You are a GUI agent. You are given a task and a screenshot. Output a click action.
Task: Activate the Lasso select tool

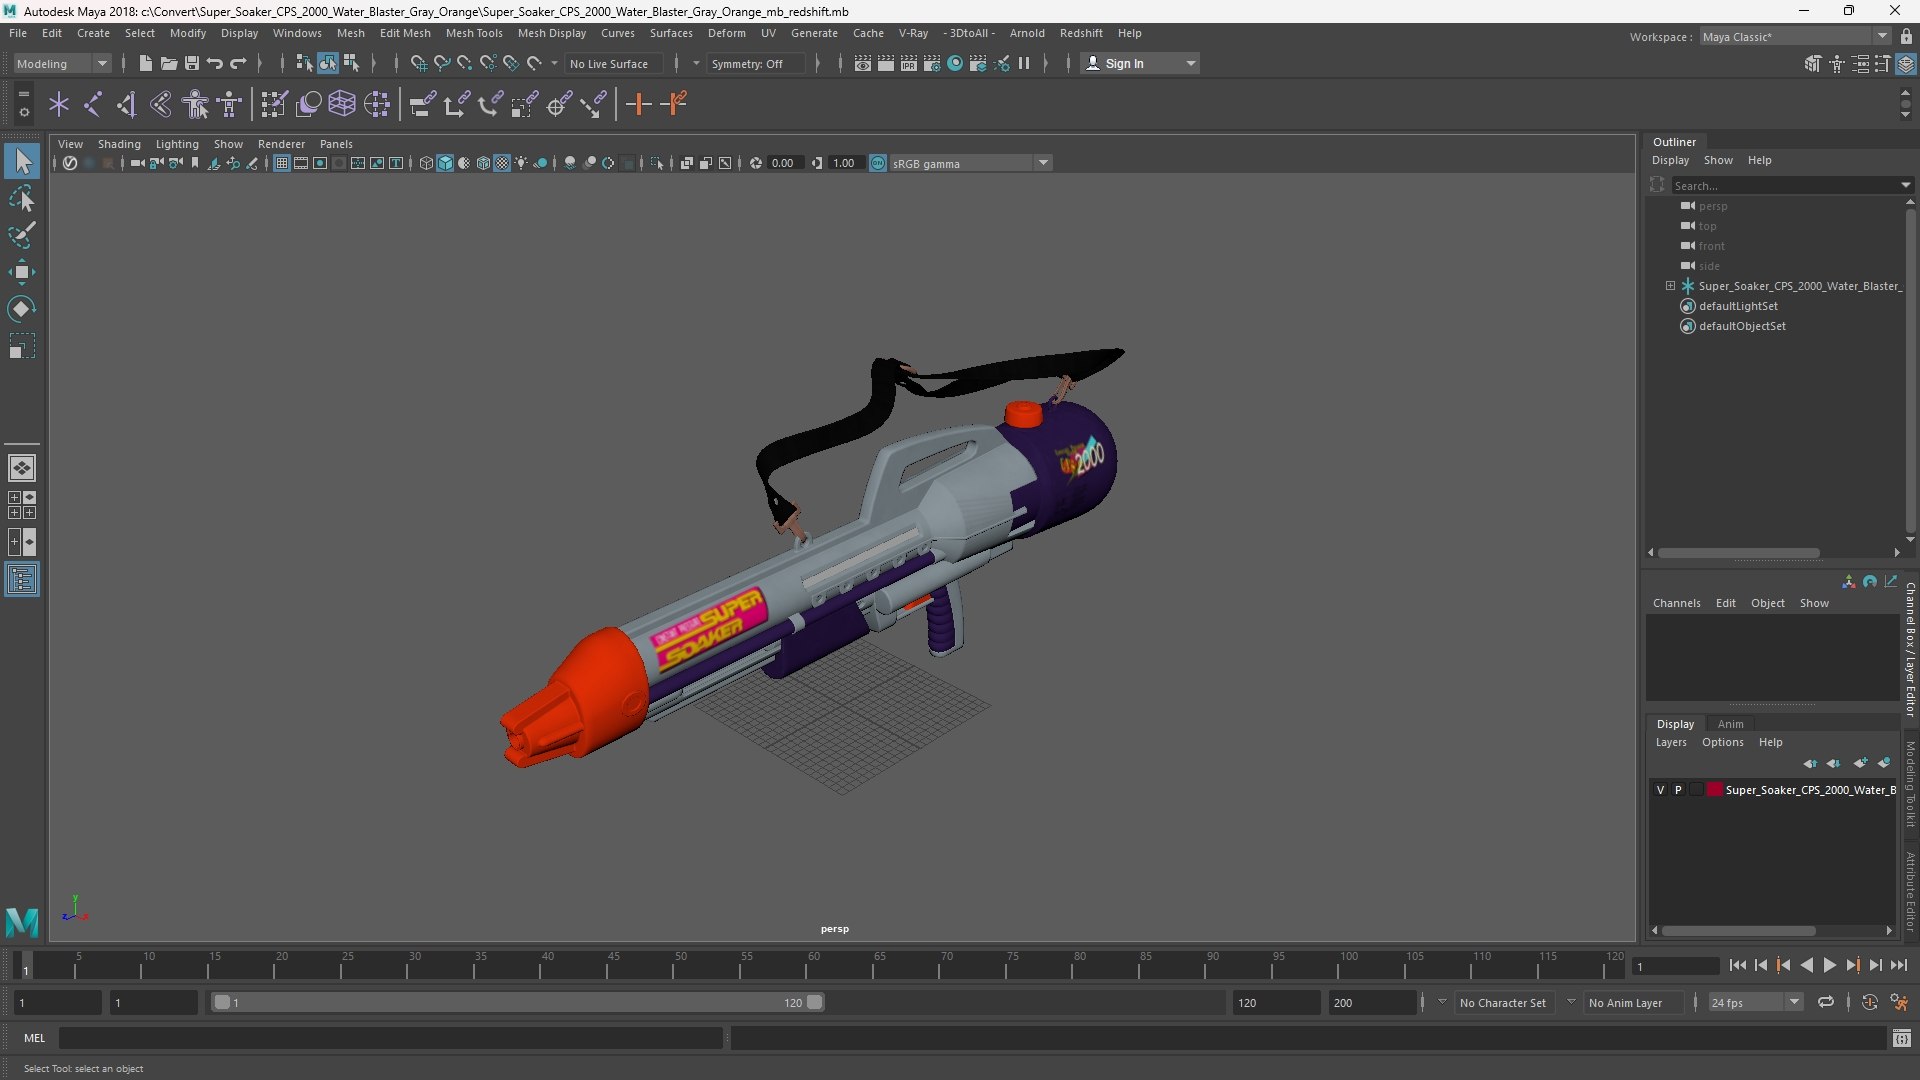coord(22,198)
